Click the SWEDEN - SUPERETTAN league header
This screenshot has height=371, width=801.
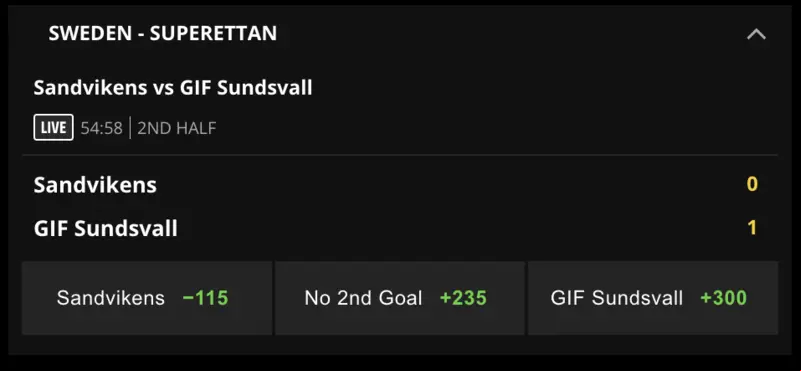click(x=162, y=33)
